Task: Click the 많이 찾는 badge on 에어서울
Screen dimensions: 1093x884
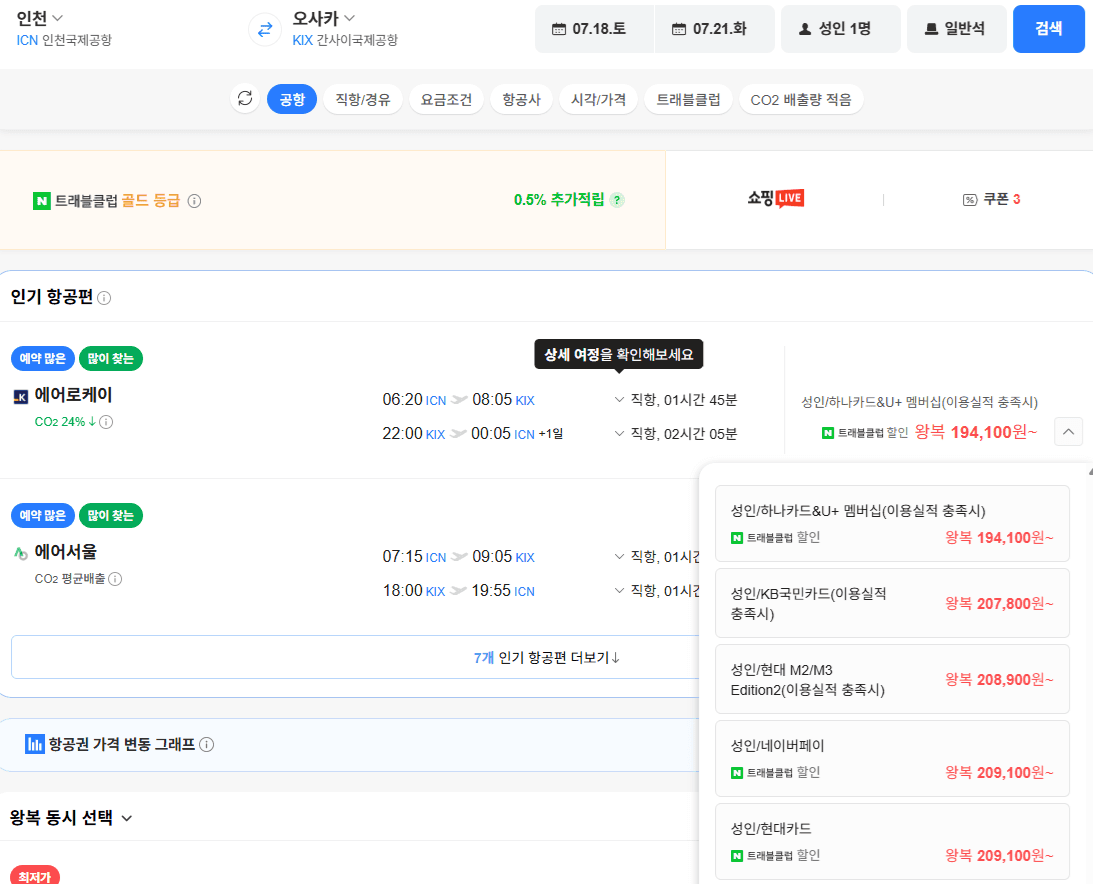Action: (111, 515)
